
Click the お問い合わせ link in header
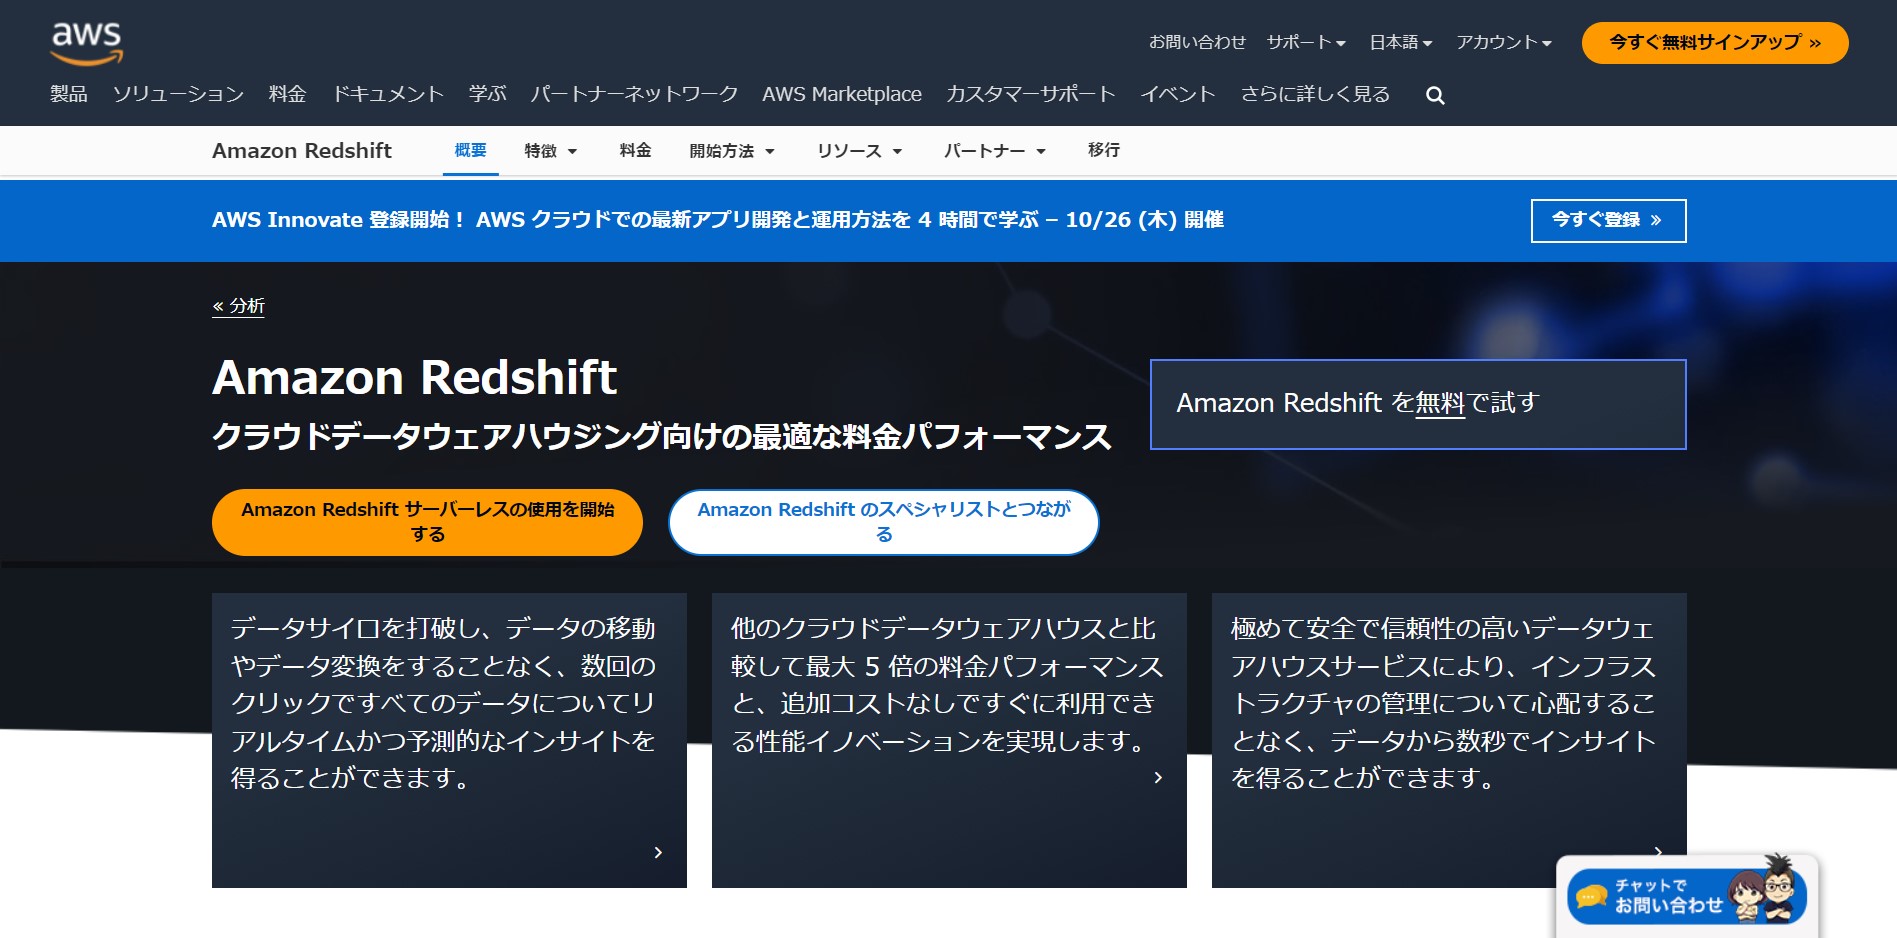coord(1197,42)
